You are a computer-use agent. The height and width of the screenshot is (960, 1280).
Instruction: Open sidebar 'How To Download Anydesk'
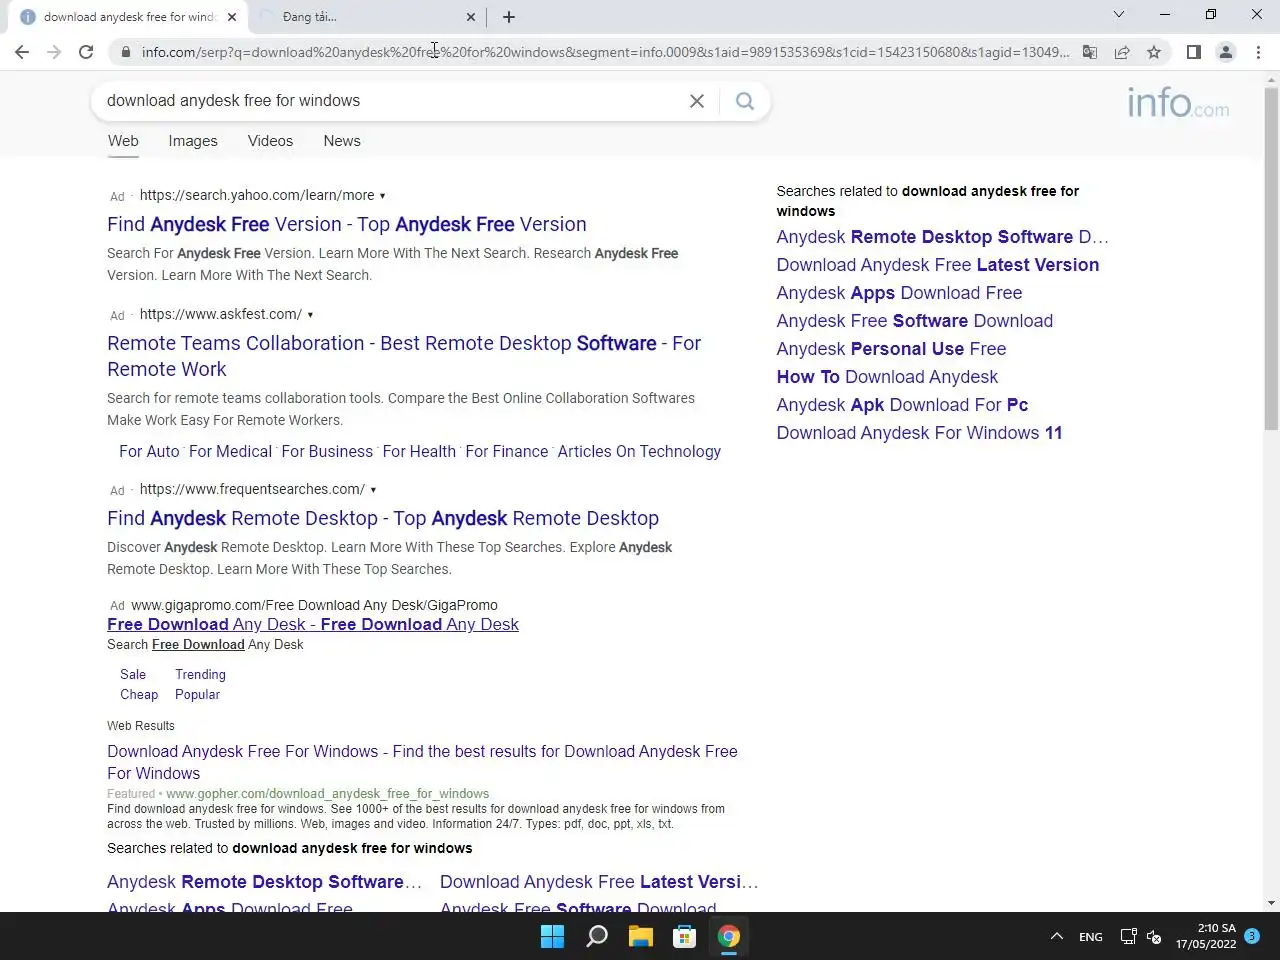coord(887,377)
